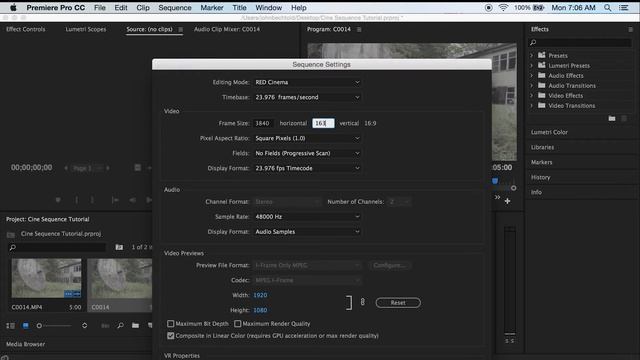The image size is (640, 360).
Task: Open the Info panel
Action: [x=536, y=192]
